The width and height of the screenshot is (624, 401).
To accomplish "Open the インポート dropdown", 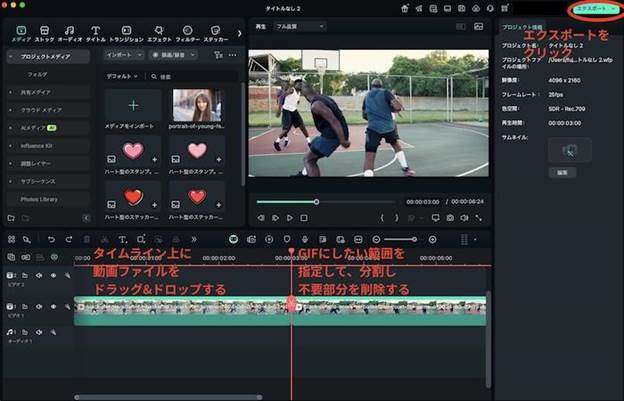I will point(121,55).
